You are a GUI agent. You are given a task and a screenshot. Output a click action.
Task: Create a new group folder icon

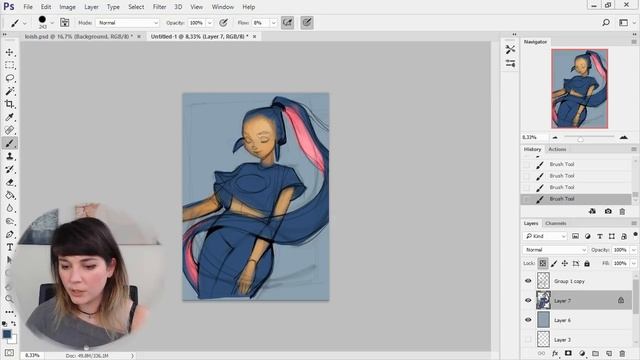tap(596, 353)
